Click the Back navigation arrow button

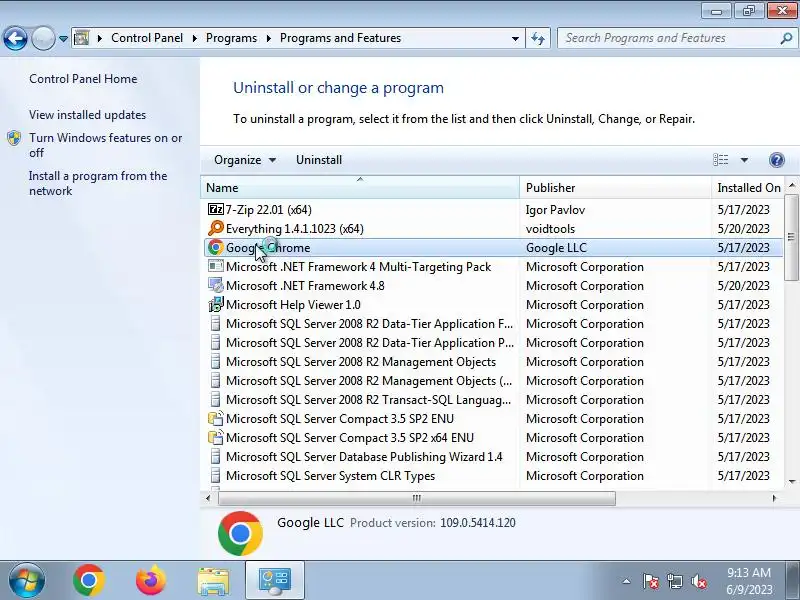(x=15, y=38)
